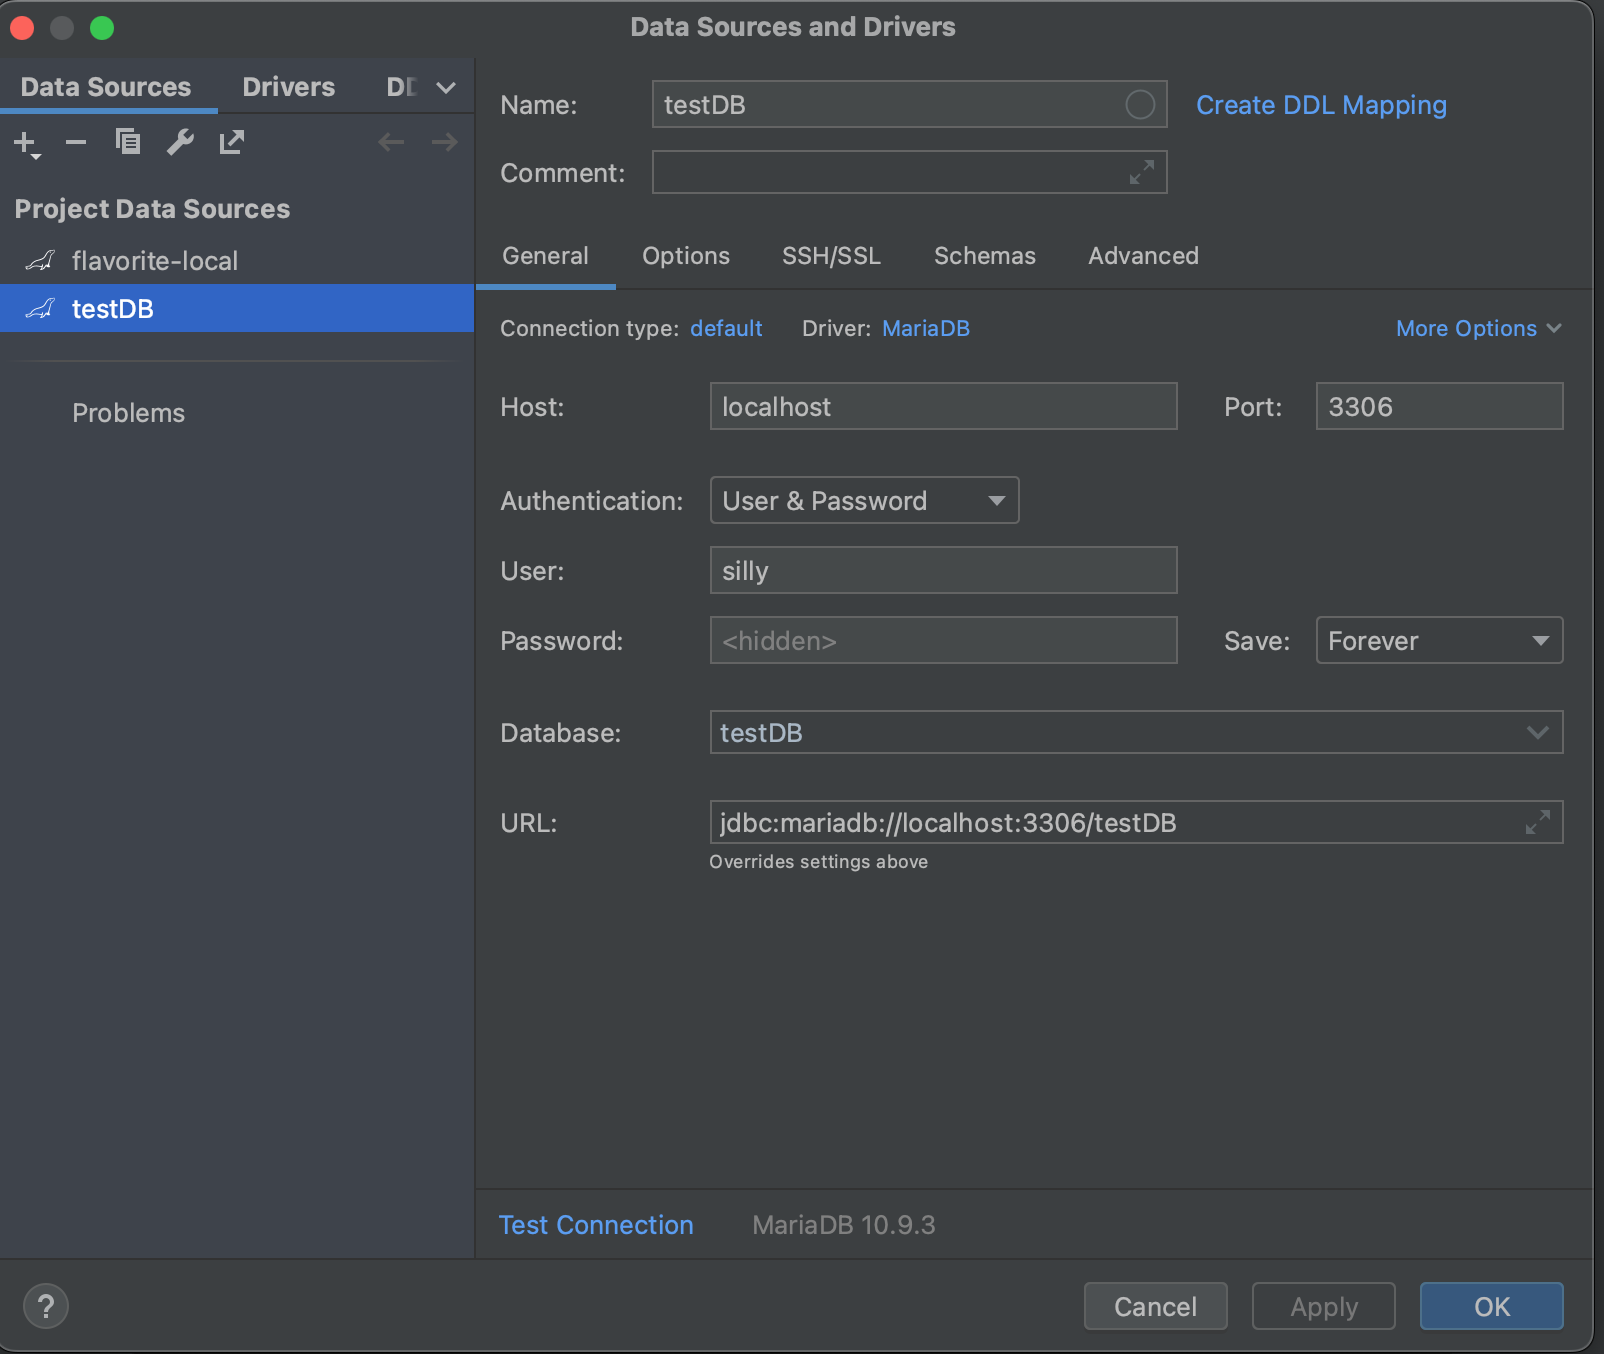Open the SSH/SSL tab
1604x1354 pixels.
(x=831, y=256)
